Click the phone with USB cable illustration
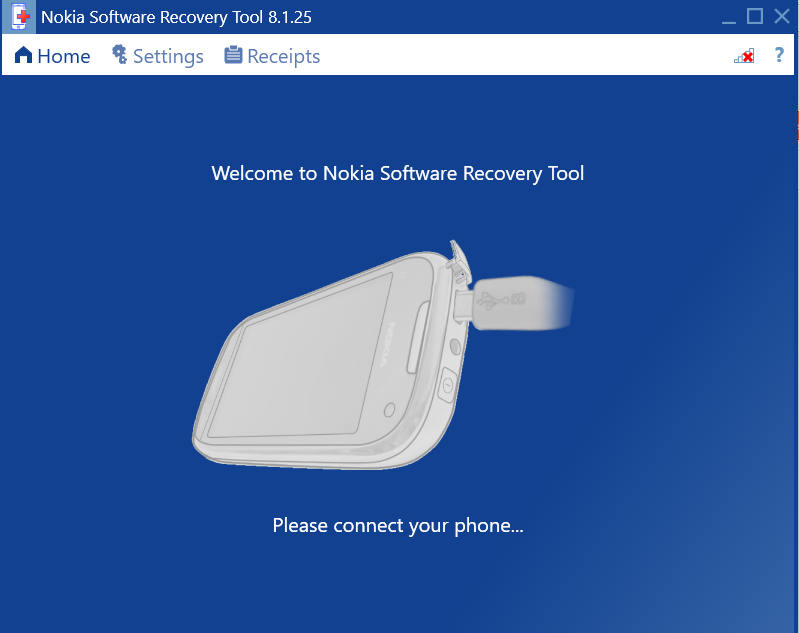This screenshot has height=633, width=799. (x=383, y=355)
